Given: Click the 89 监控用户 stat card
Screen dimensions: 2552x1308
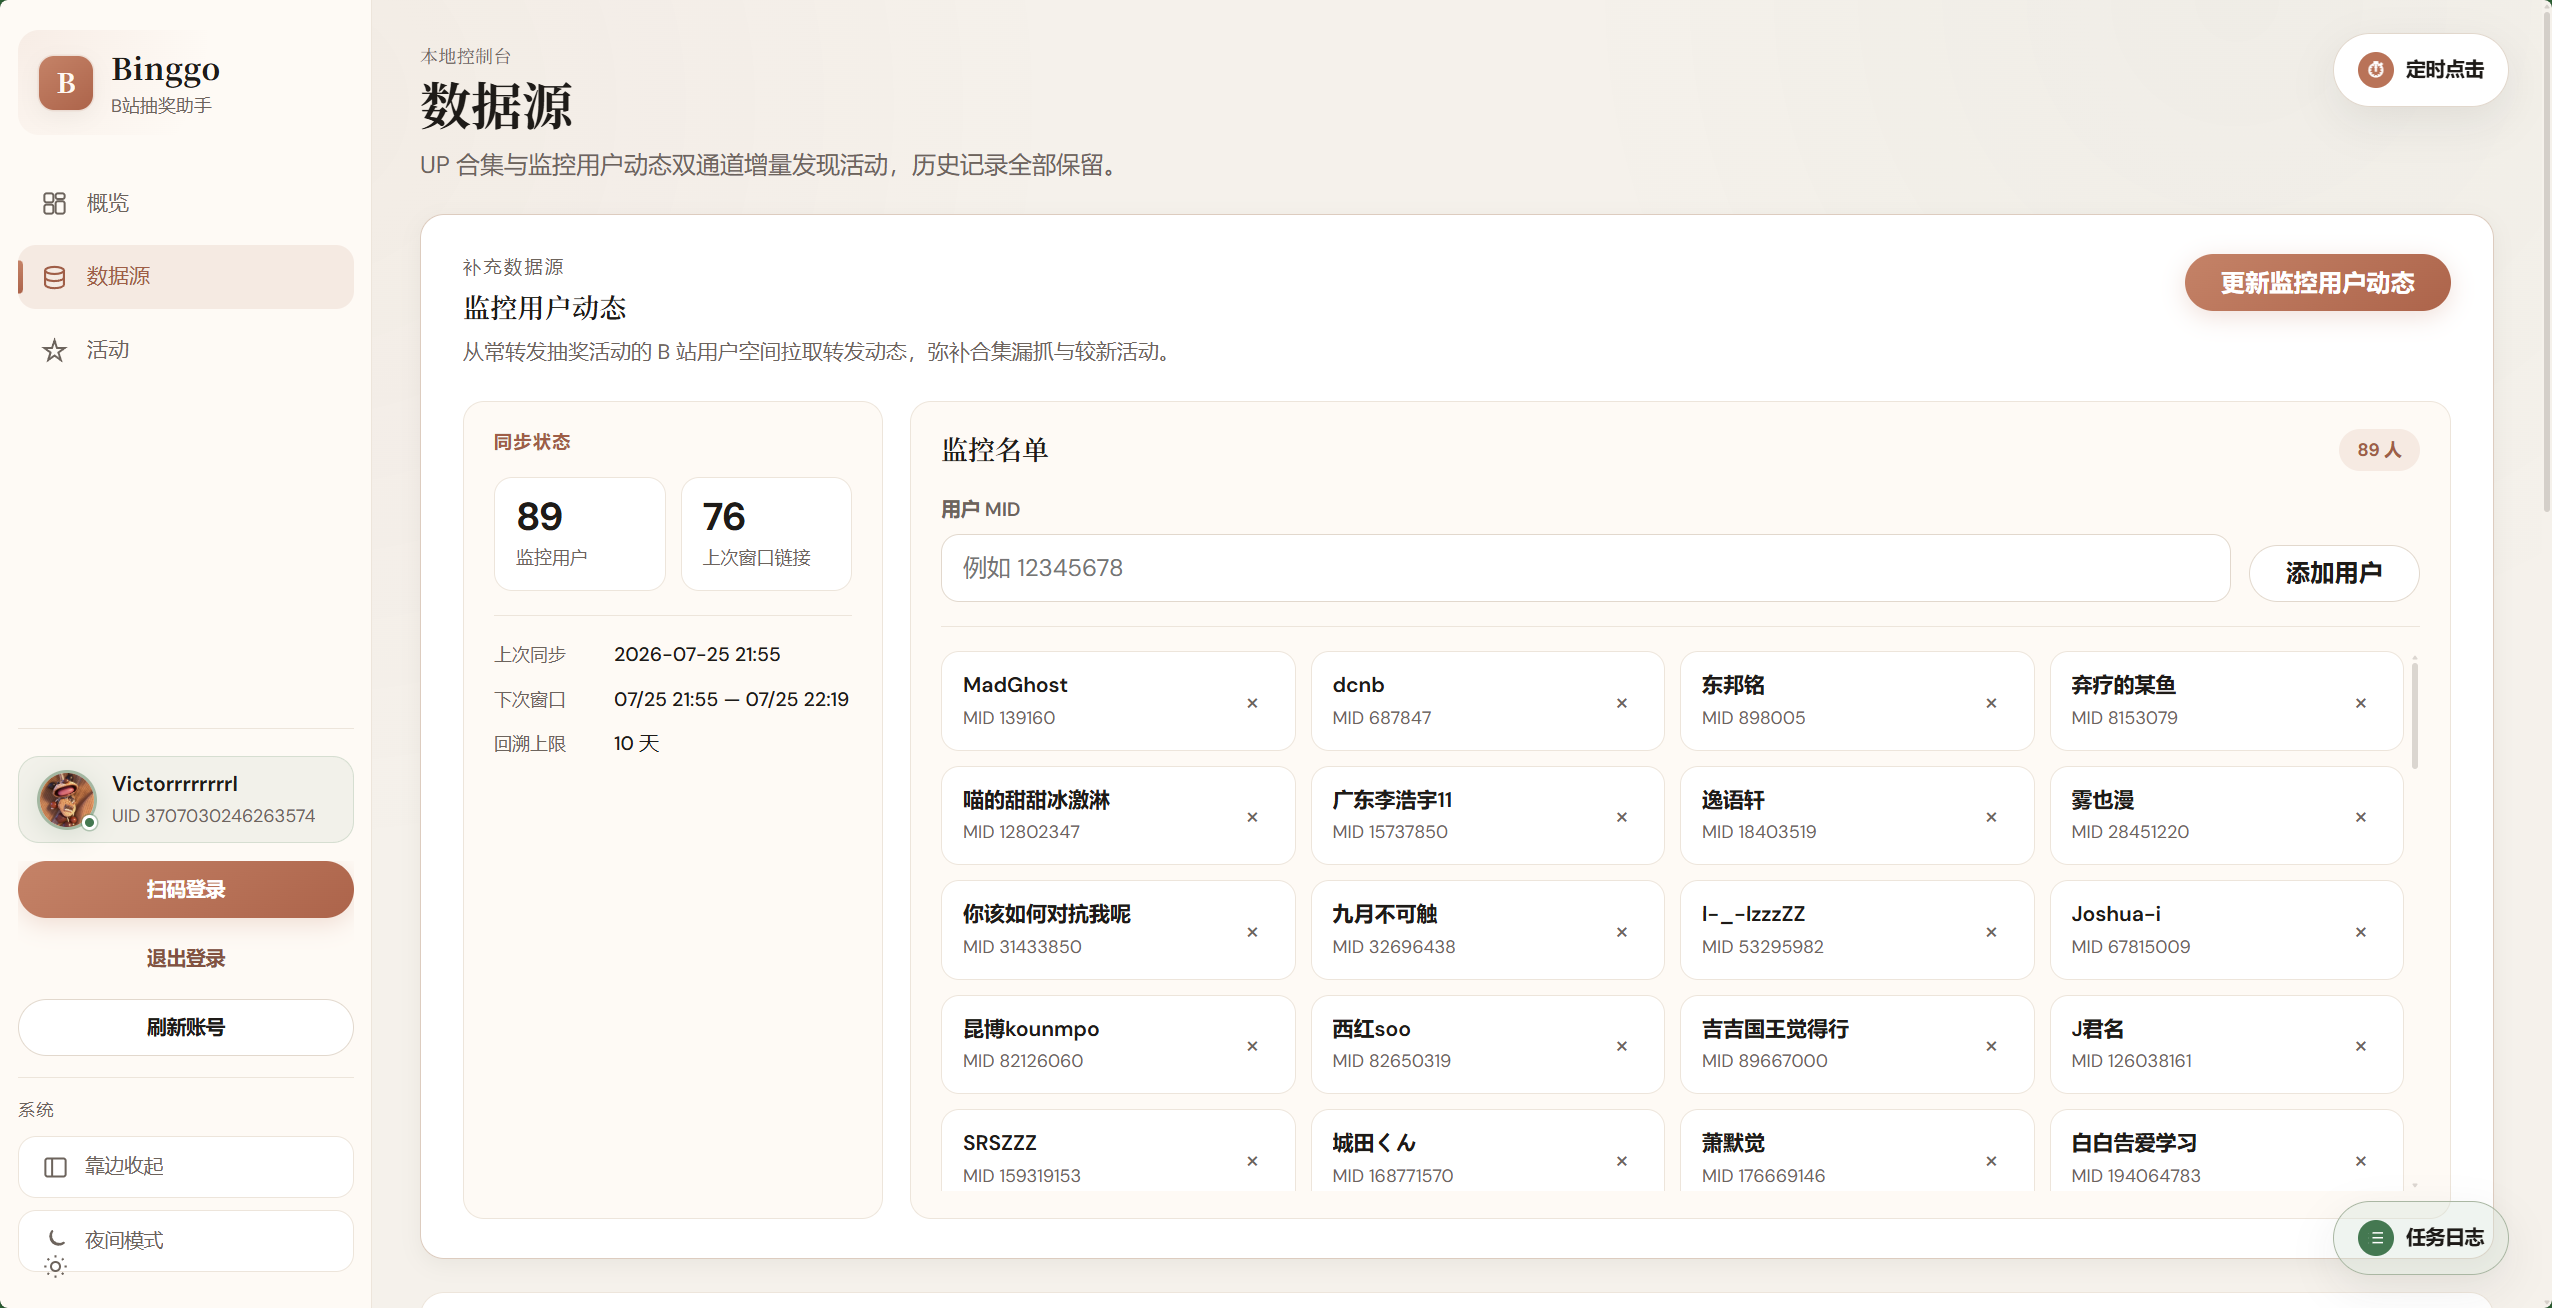Looking at the screenshot, I should (580, 534).
